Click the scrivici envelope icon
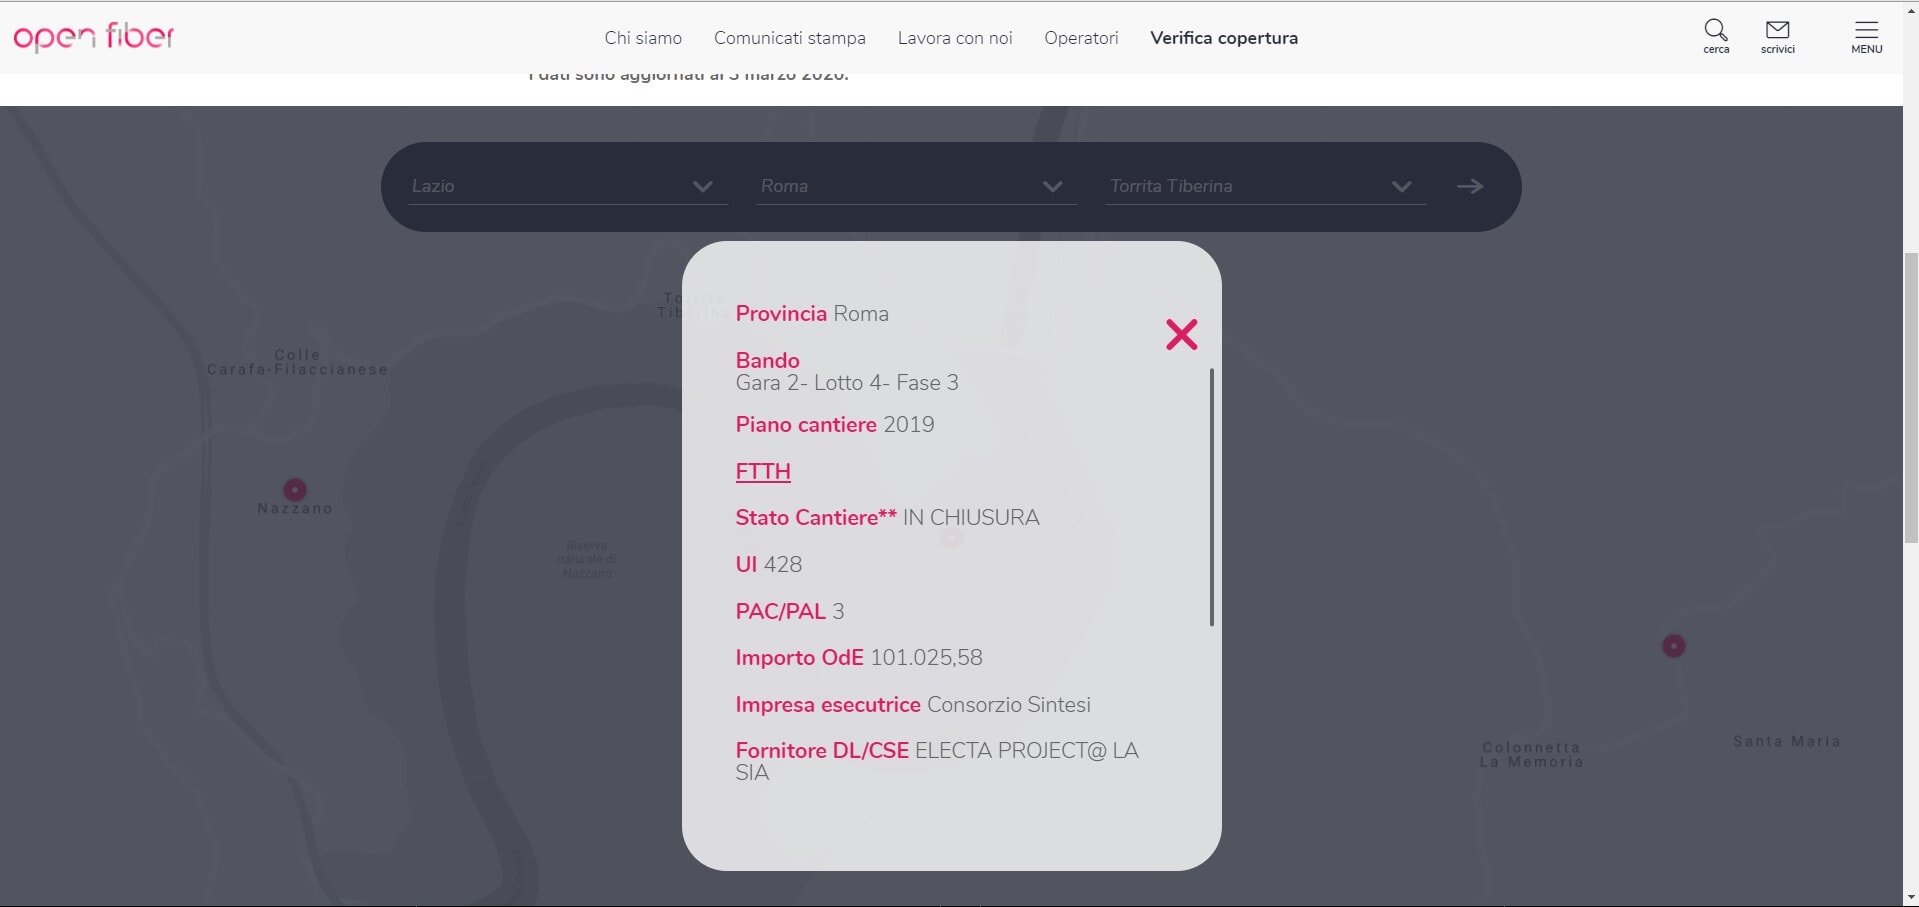Screen dimensions: 1919x907 click(1777, 36)
